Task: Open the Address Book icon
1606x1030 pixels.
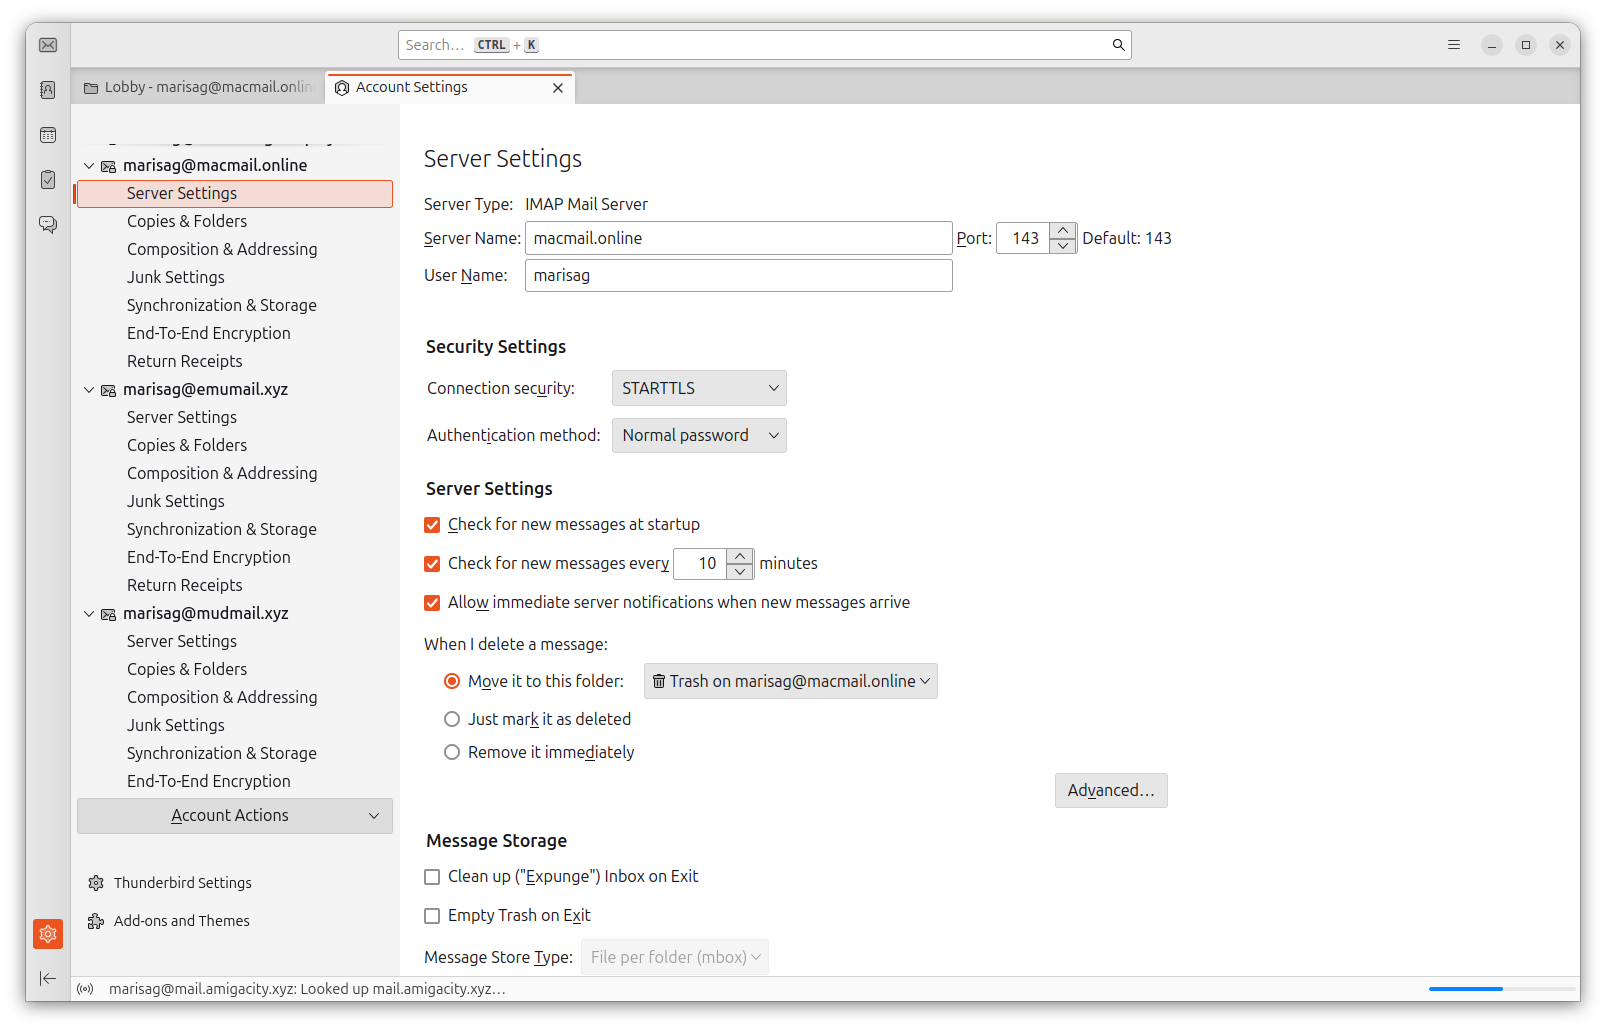Action: click(x=48, y=90)
